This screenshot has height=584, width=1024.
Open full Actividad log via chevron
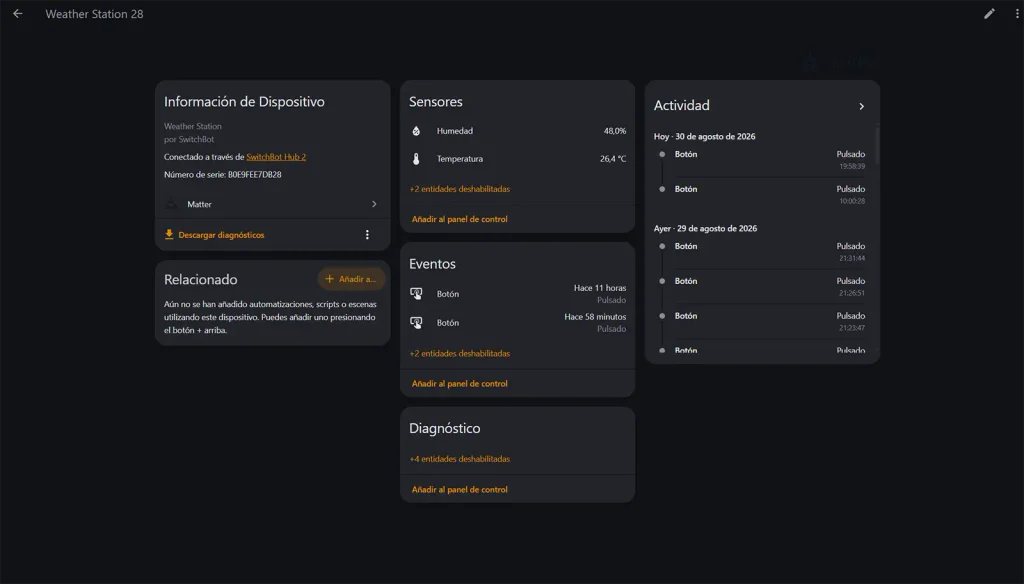pyautogui.click(x=861, y=106)
